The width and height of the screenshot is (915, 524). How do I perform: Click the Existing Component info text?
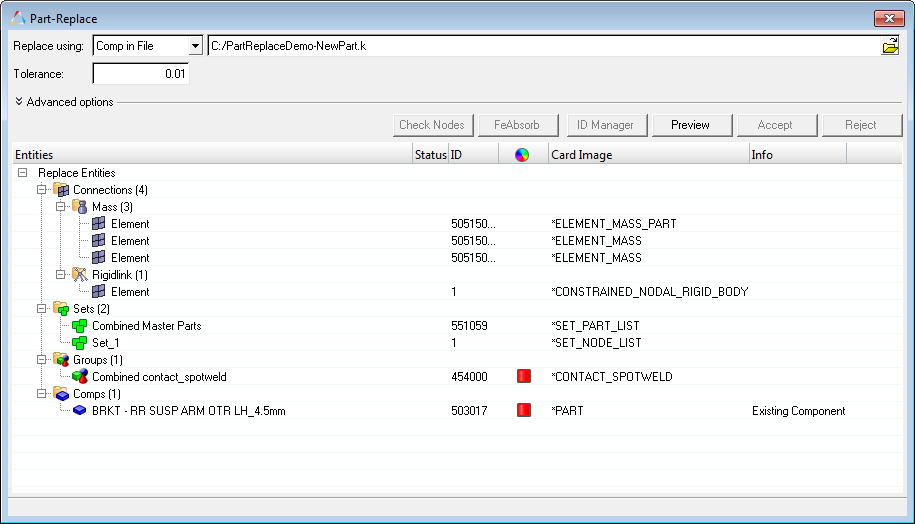click(x=798, y=411)
